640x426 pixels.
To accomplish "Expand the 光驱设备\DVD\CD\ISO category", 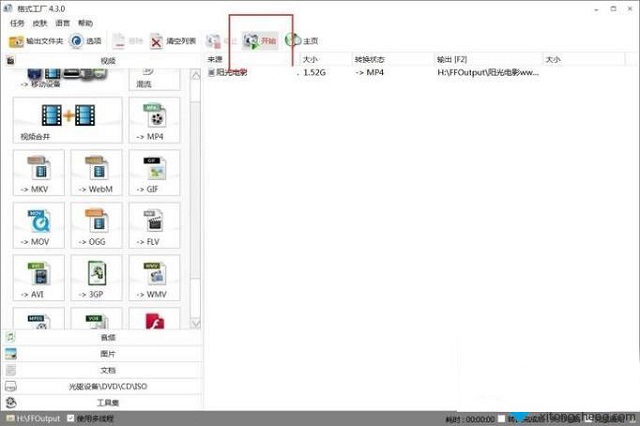I will click(102, 386).
